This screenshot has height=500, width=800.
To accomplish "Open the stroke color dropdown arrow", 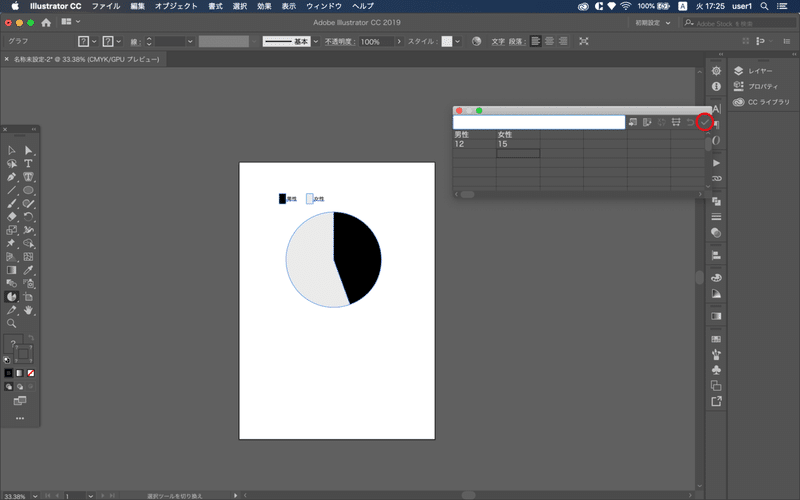I will [119, 41].
